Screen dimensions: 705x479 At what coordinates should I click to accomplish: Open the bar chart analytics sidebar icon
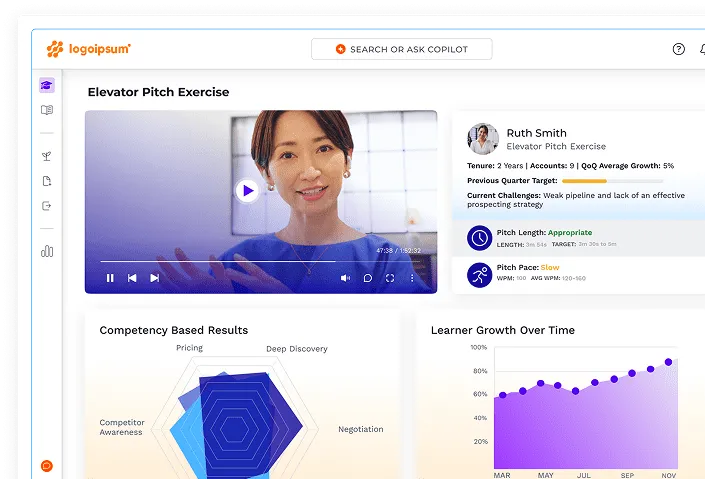click(x=47, y=251)
